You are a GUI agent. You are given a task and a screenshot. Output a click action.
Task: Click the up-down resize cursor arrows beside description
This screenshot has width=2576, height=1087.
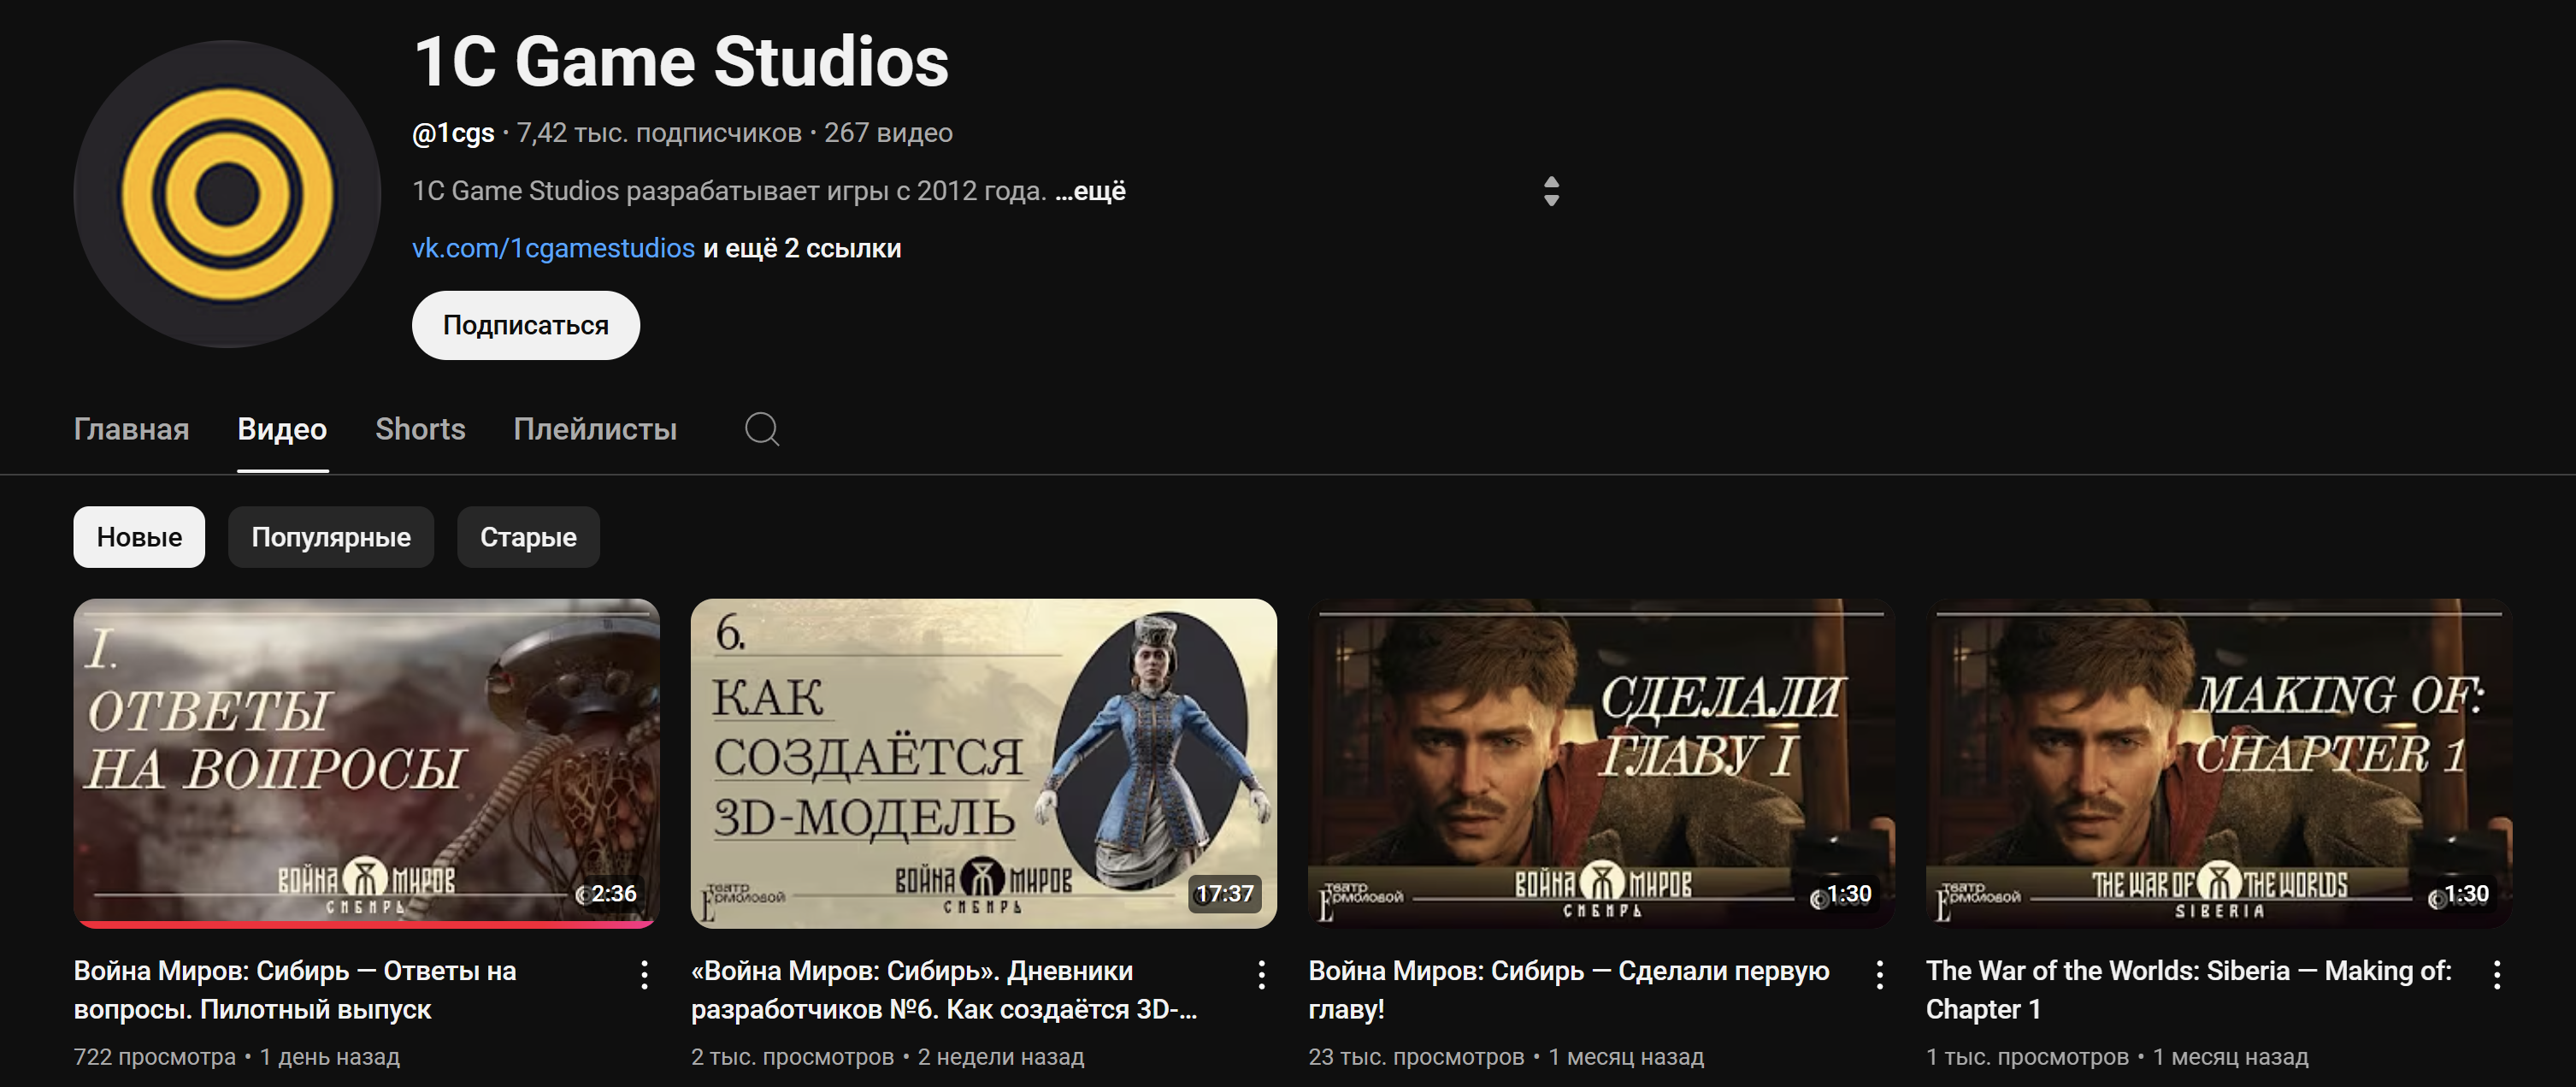[x=1551, y=191]
